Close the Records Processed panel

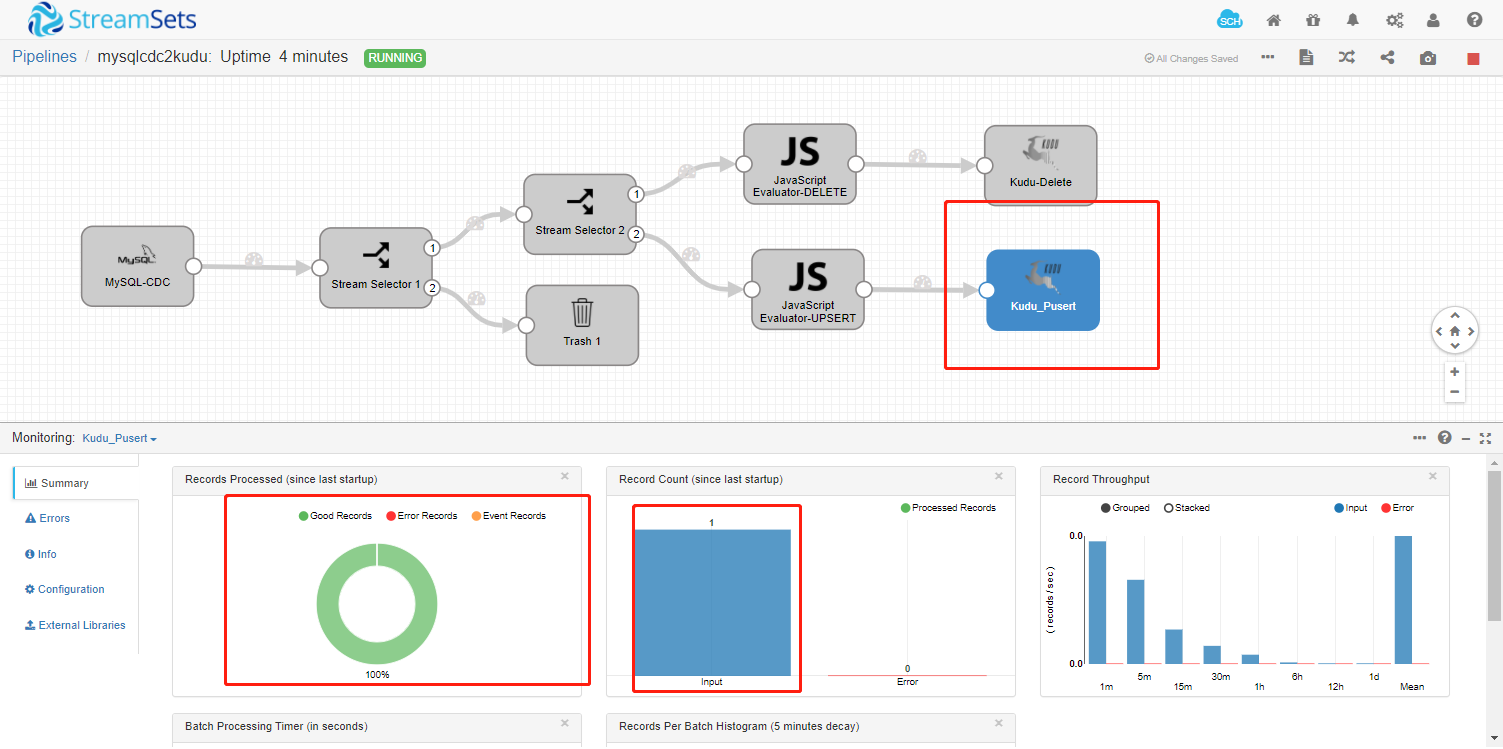tap(565, 477)
